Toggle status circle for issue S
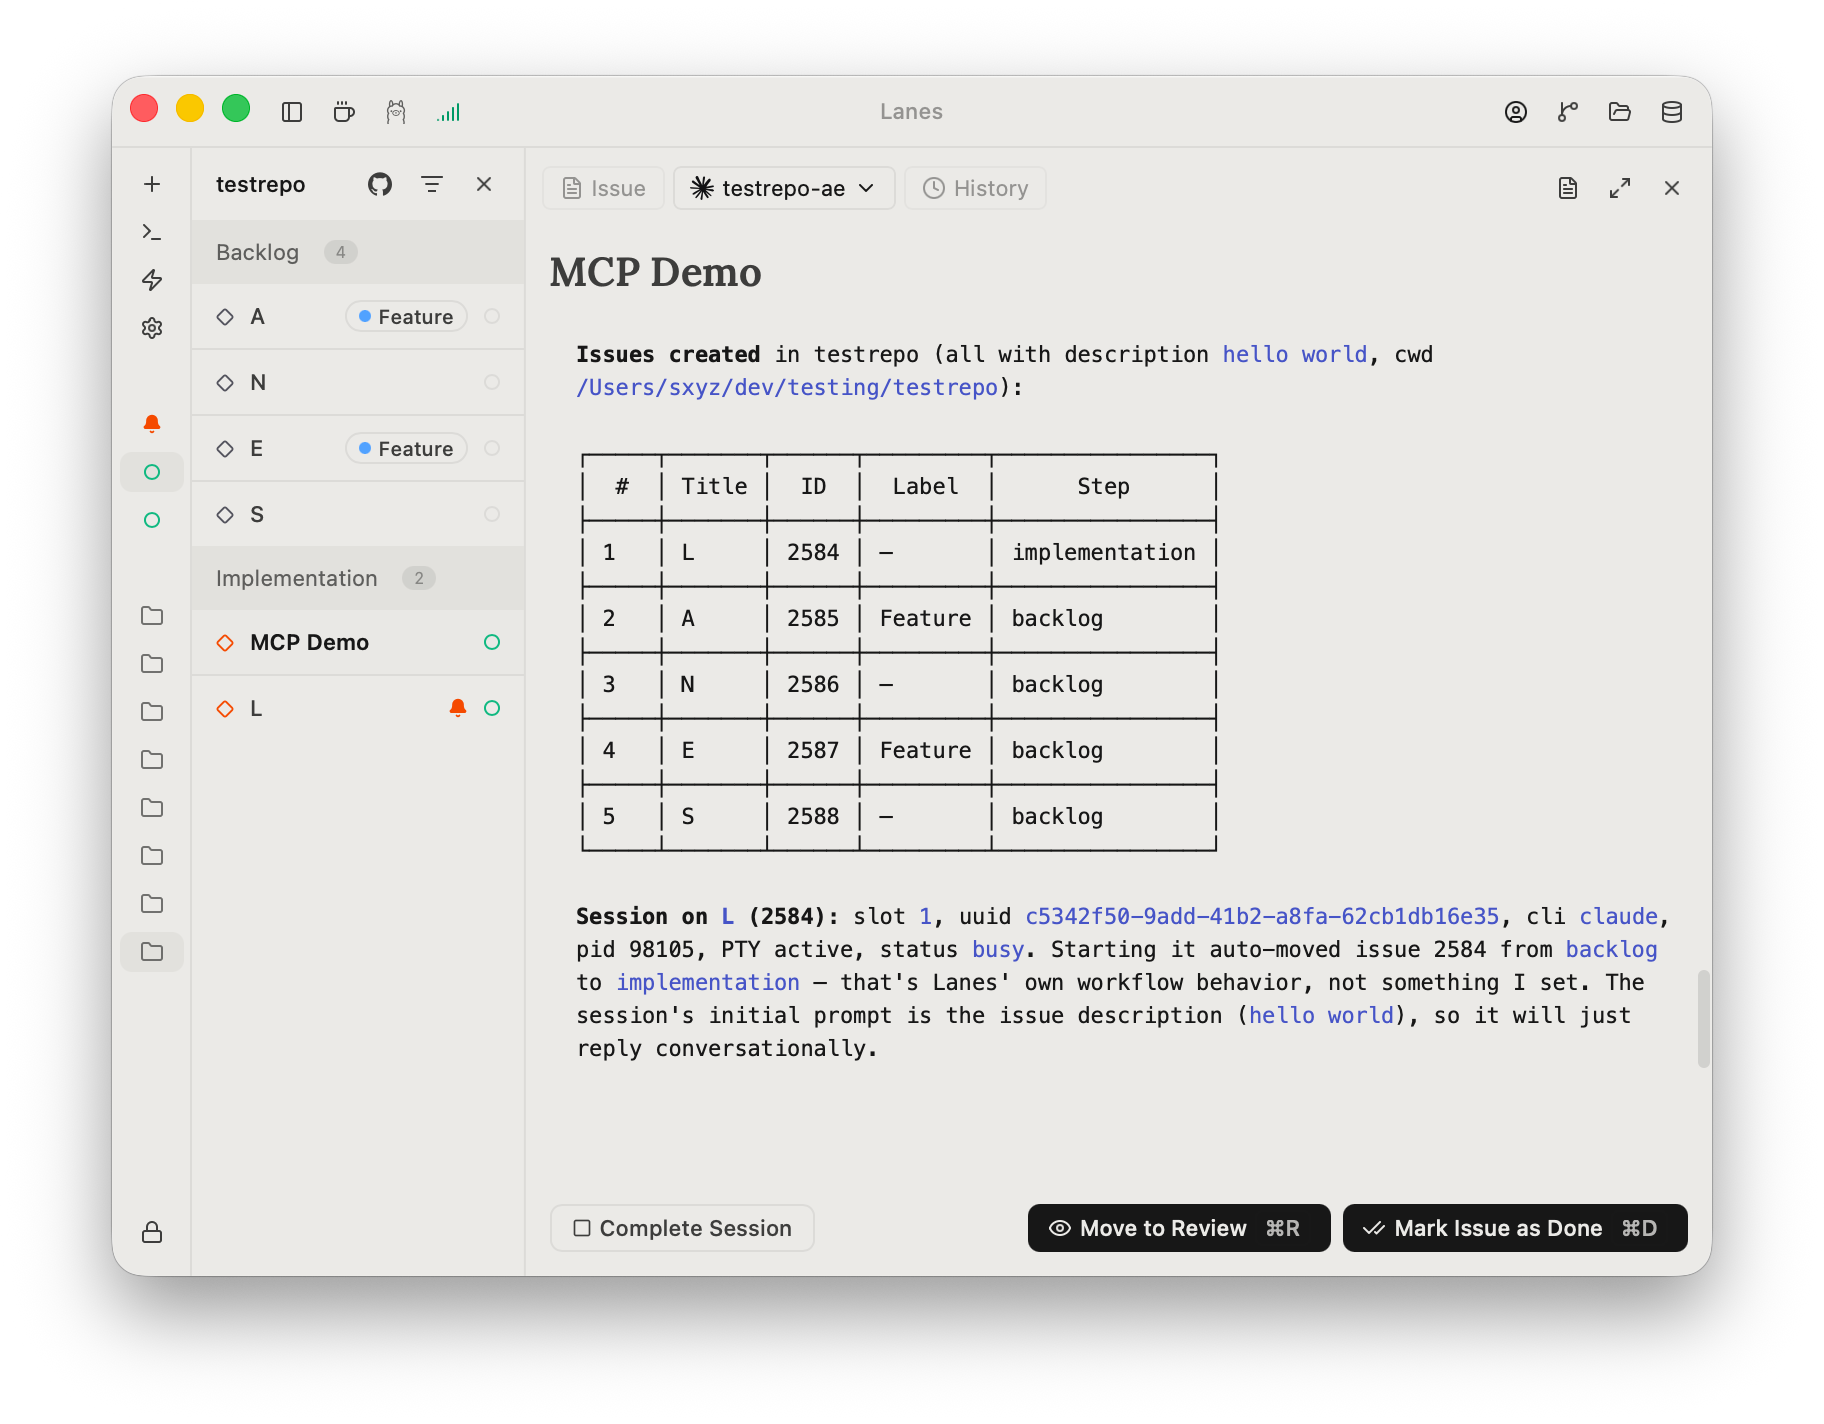The height and width of the screenshot is (1424, 1824). pos(492,514)
